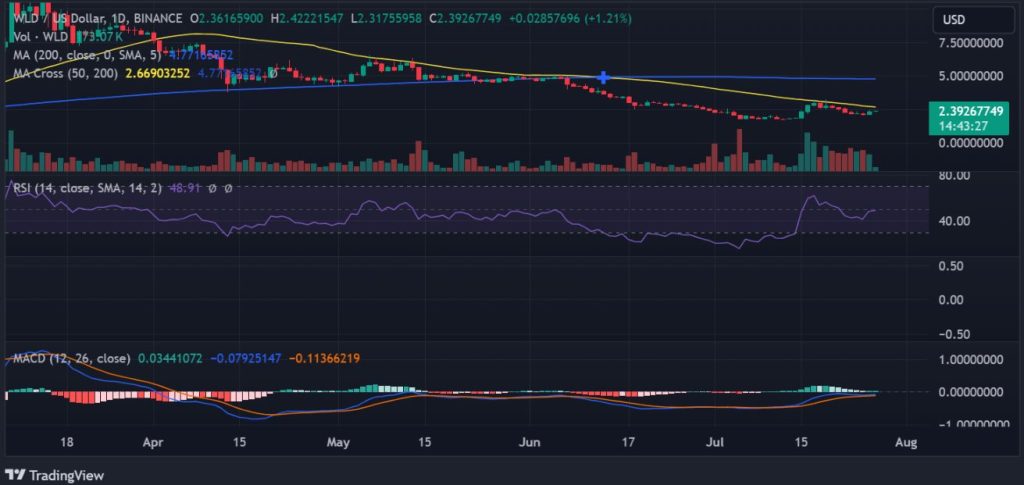The image size is (1024, 485).
Task: Select the blue MA cross marker on chart
Action: tap(604, 78)
